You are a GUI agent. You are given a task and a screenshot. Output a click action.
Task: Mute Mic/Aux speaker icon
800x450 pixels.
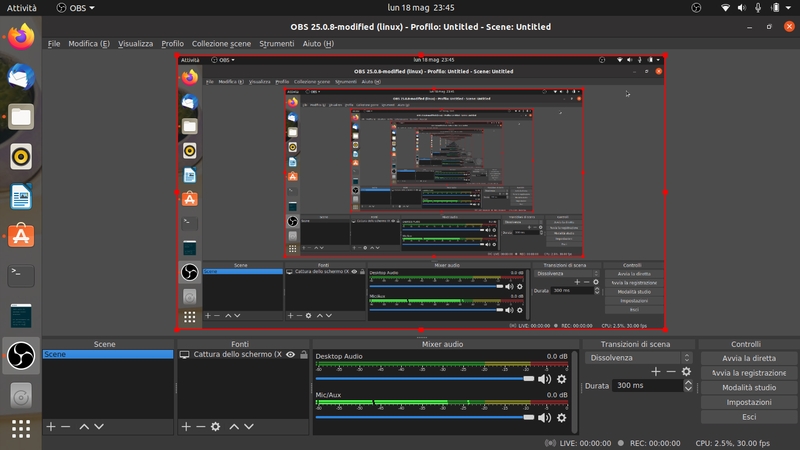tap(544, 418)
